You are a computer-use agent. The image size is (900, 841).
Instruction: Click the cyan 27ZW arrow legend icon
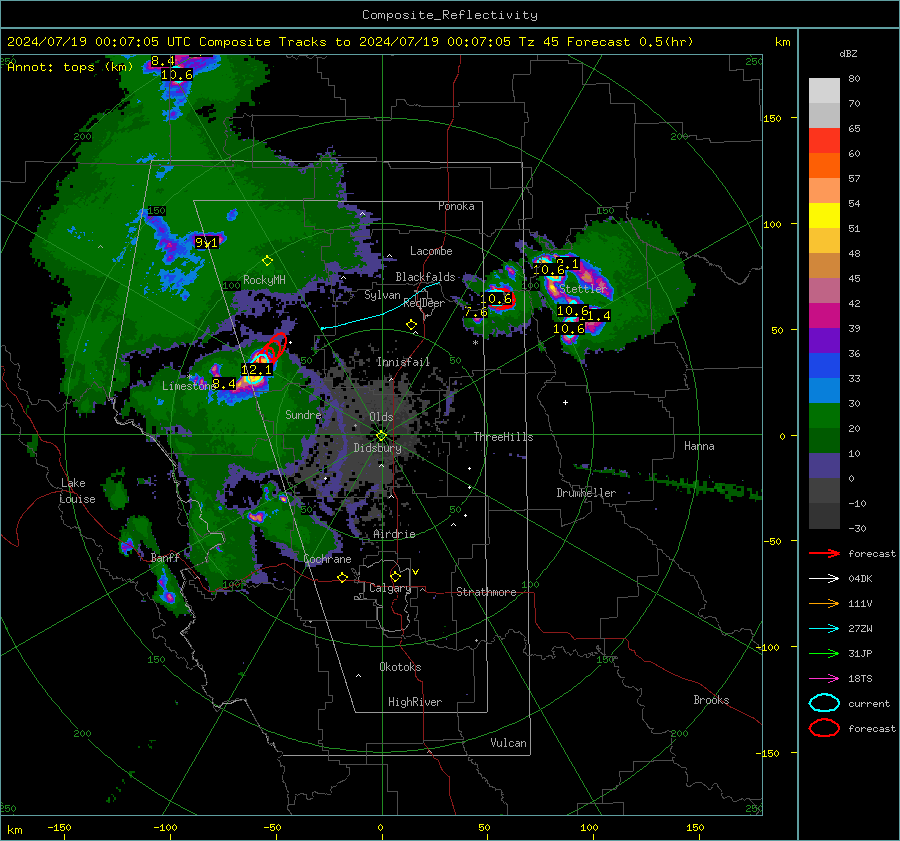click(824, 629)
